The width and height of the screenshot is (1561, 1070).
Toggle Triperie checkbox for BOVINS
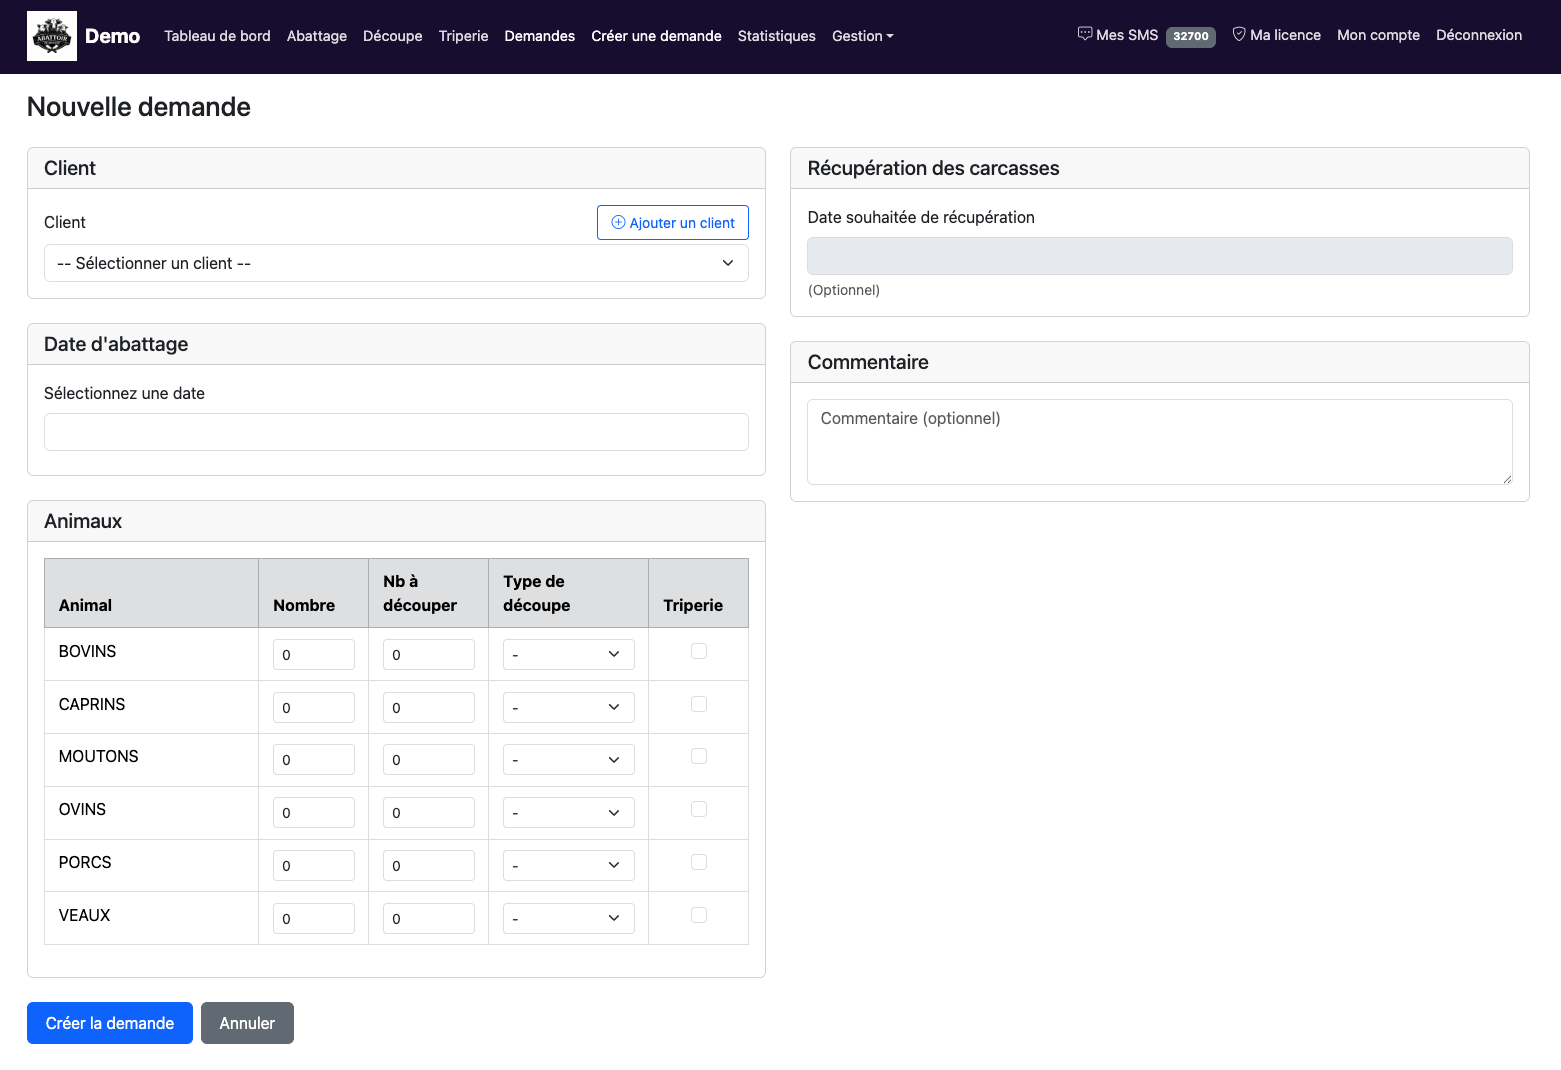pos(699,651)
